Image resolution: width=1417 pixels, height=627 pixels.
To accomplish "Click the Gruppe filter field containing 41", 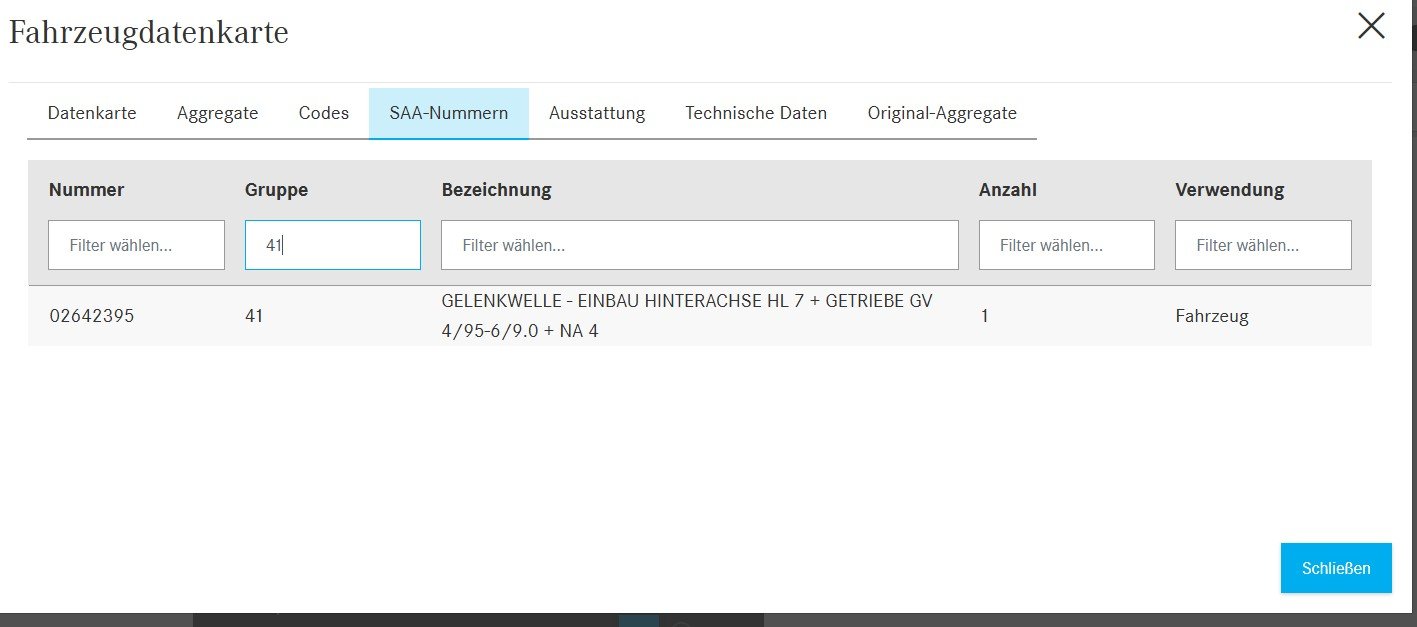I will point(333,245).
